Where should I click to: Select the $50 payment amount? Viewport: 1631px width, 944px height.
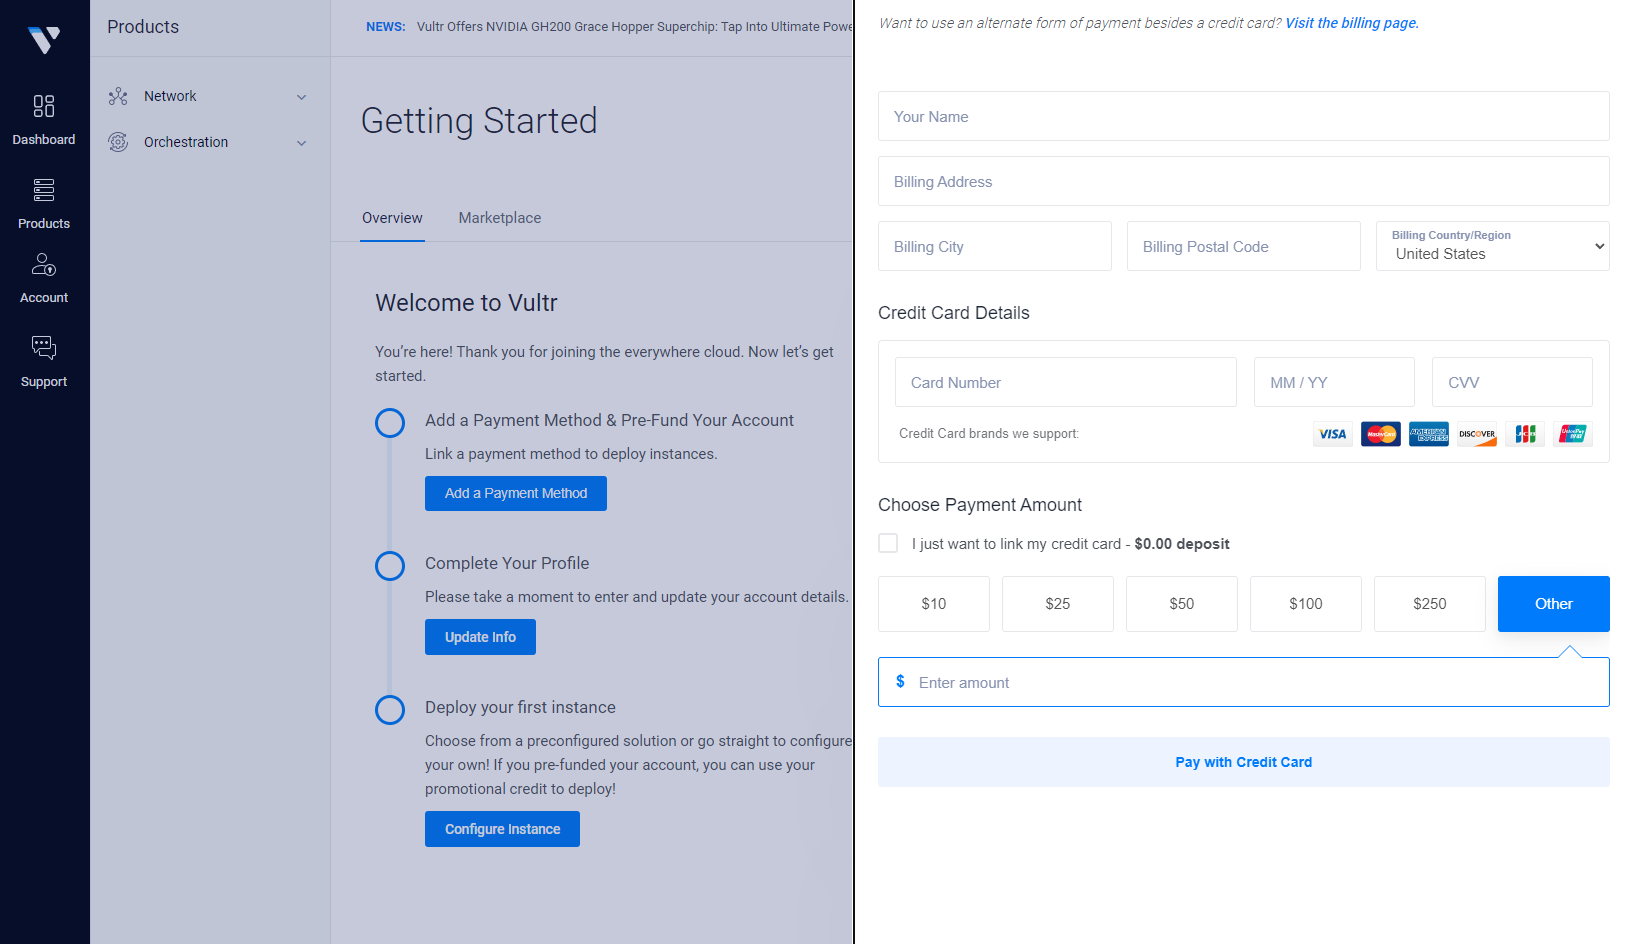click(x=1182, y=604)
